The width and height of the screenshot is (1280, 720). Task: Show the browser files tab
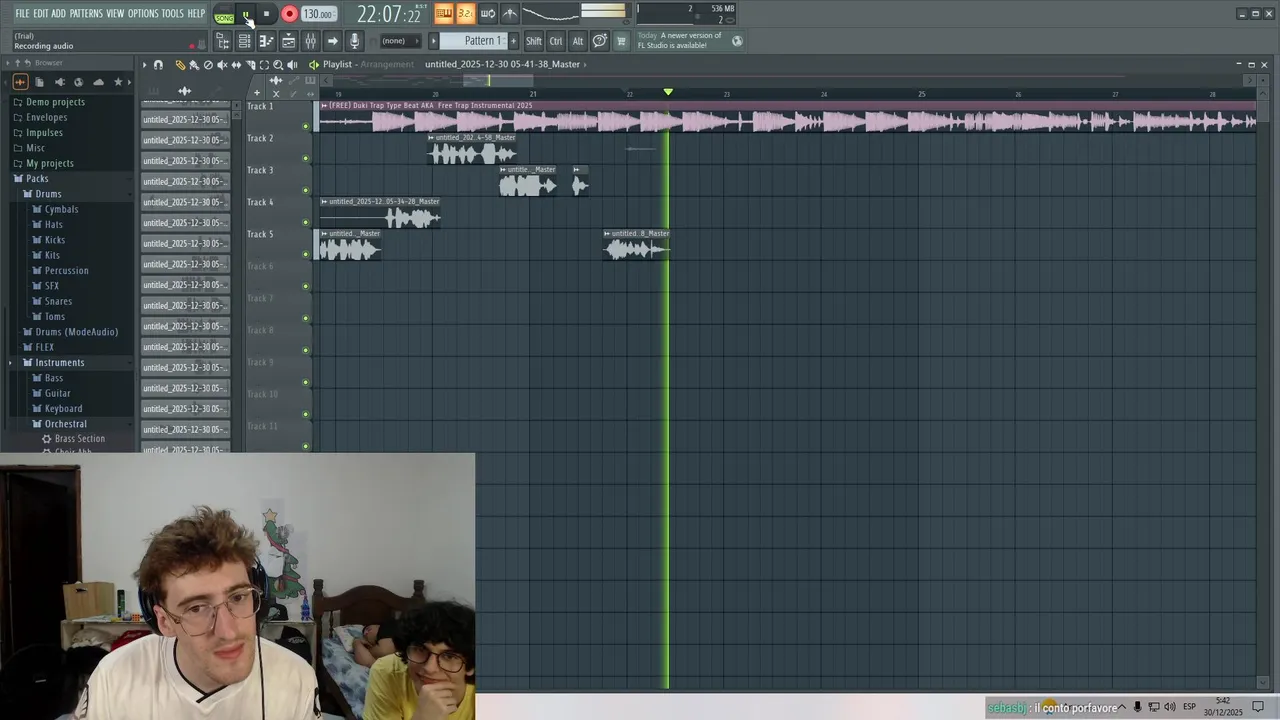[39, 82]
